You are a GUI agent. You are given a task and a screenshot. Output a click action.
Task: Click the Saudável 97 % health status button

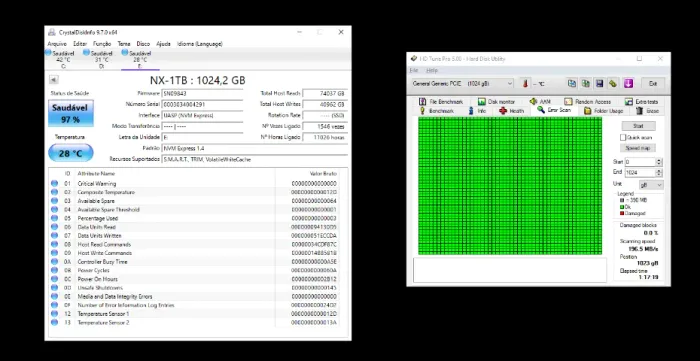coord(71,113)
